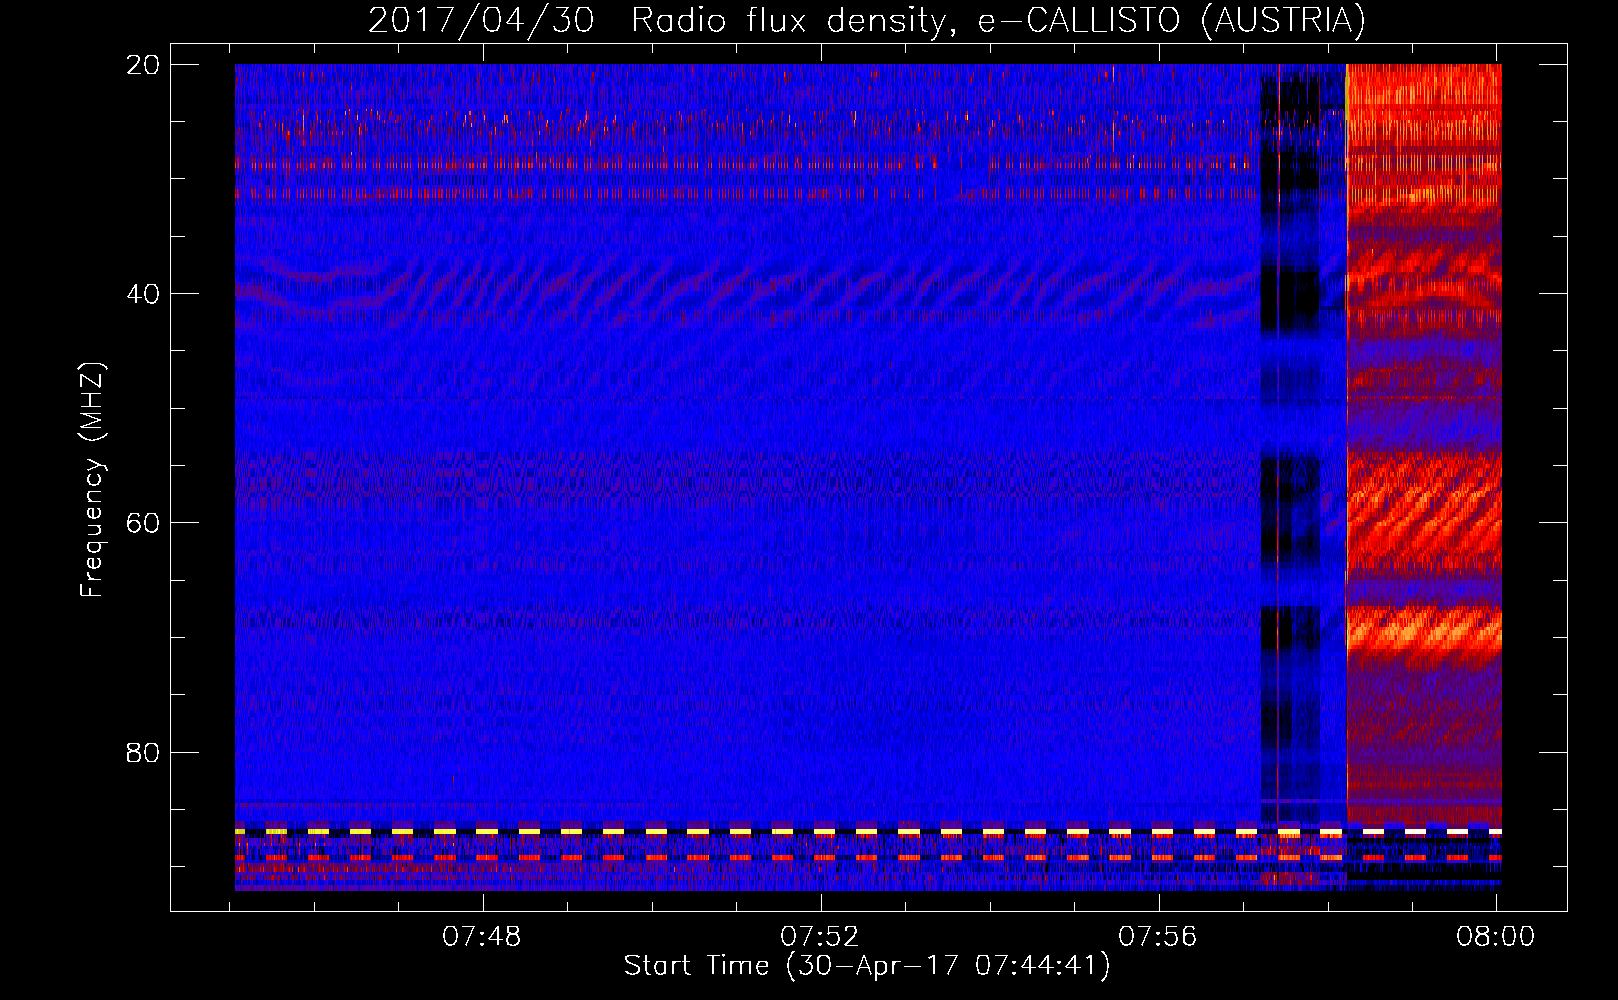Click the 'Start Time (30-Apr-17 07:44:41)' label

pos(867,966)
